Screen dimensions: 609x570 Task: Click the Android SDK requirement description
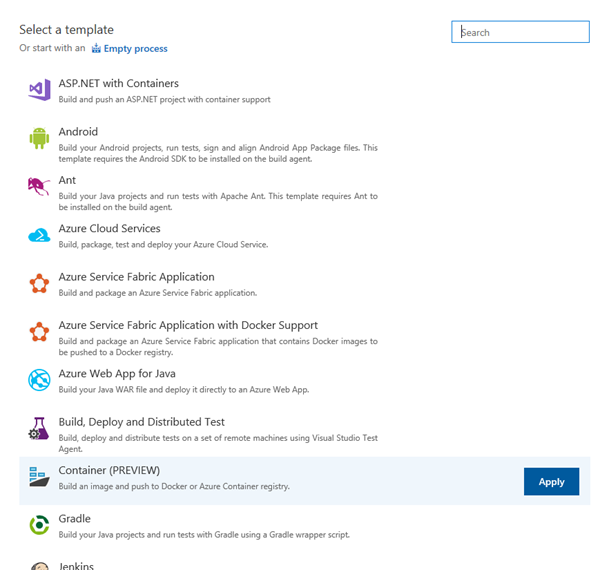pyautogui.click(x=218, y=153)
